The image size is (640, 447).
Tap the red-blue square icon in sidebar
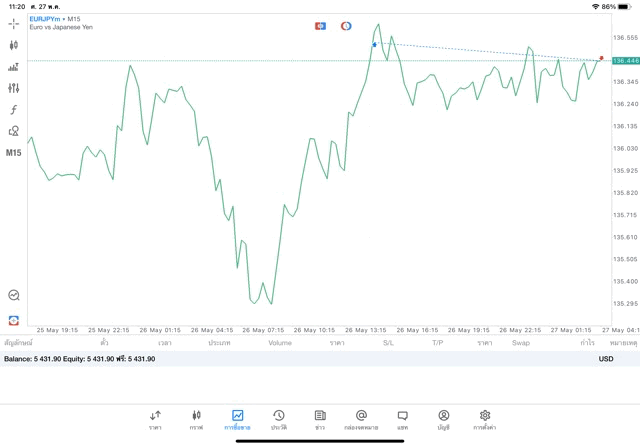pos(13,320)
